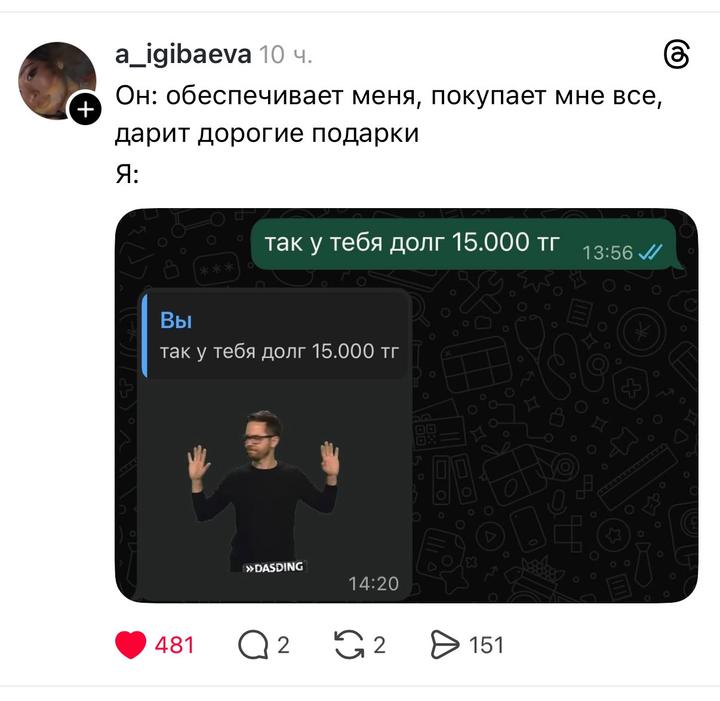Share post with paper plane icon
Screen dimensions: 720x701
[444, 645]
